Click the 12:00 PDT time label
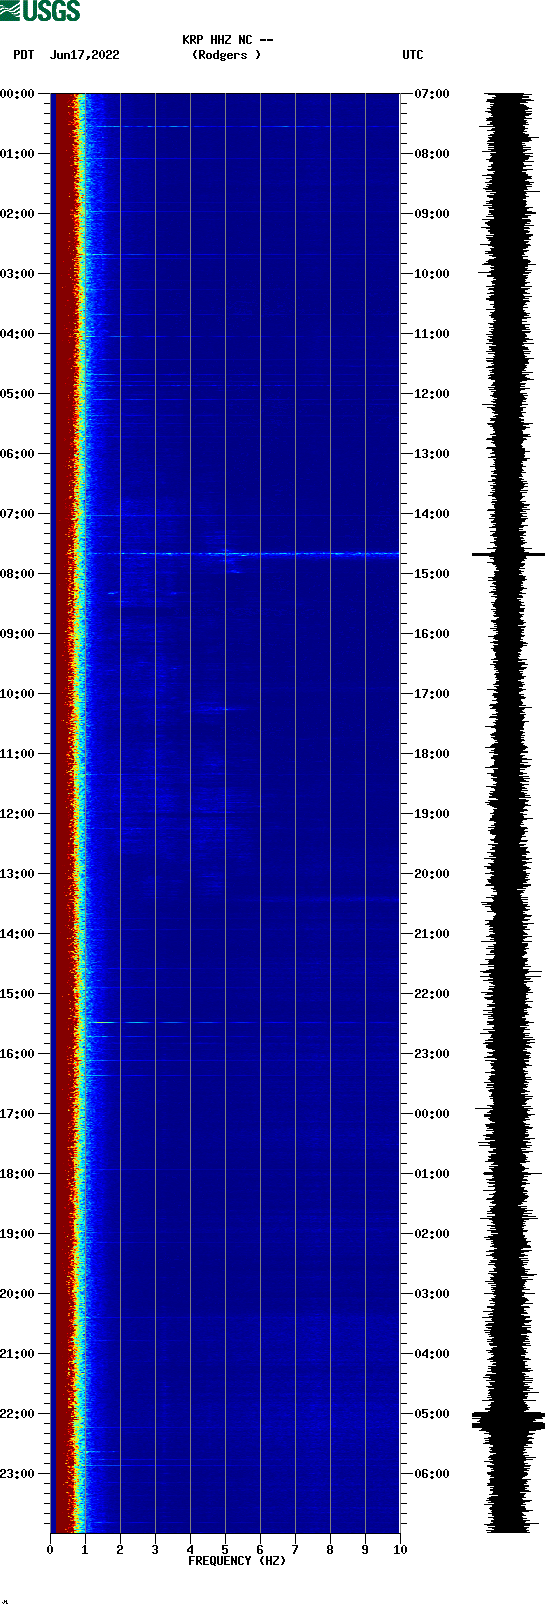The width and height of the screenshot is (552, 1613). point(18,814)
